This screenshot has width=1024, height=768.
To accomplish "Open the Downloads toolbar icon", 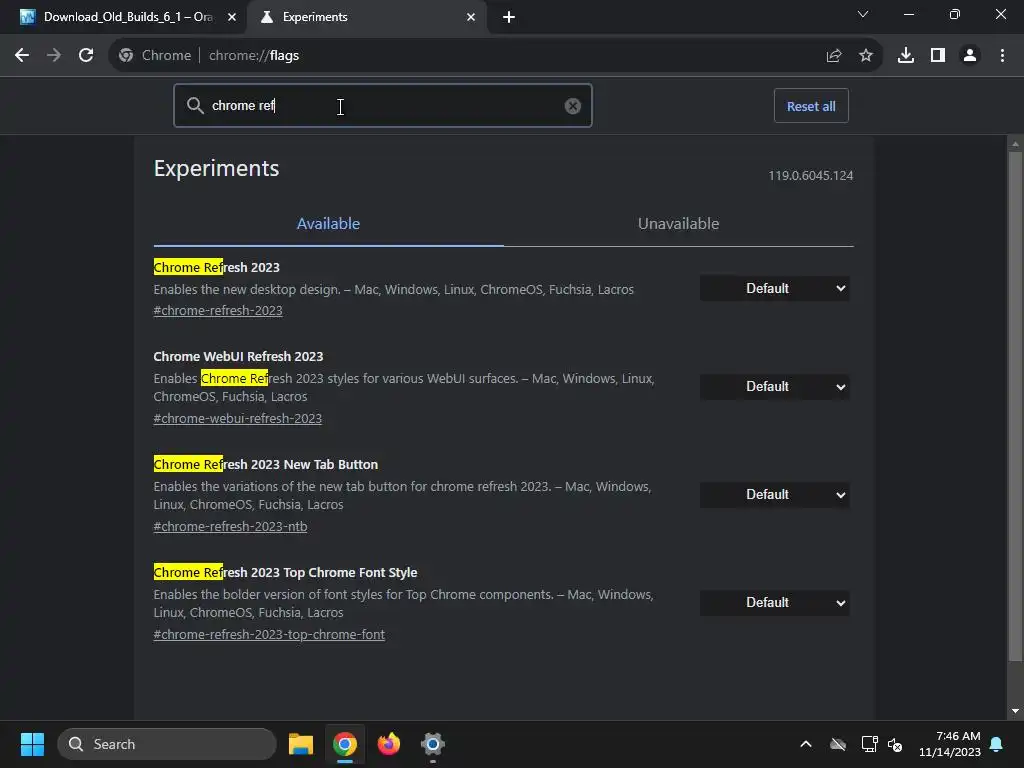I will (906, 56).
